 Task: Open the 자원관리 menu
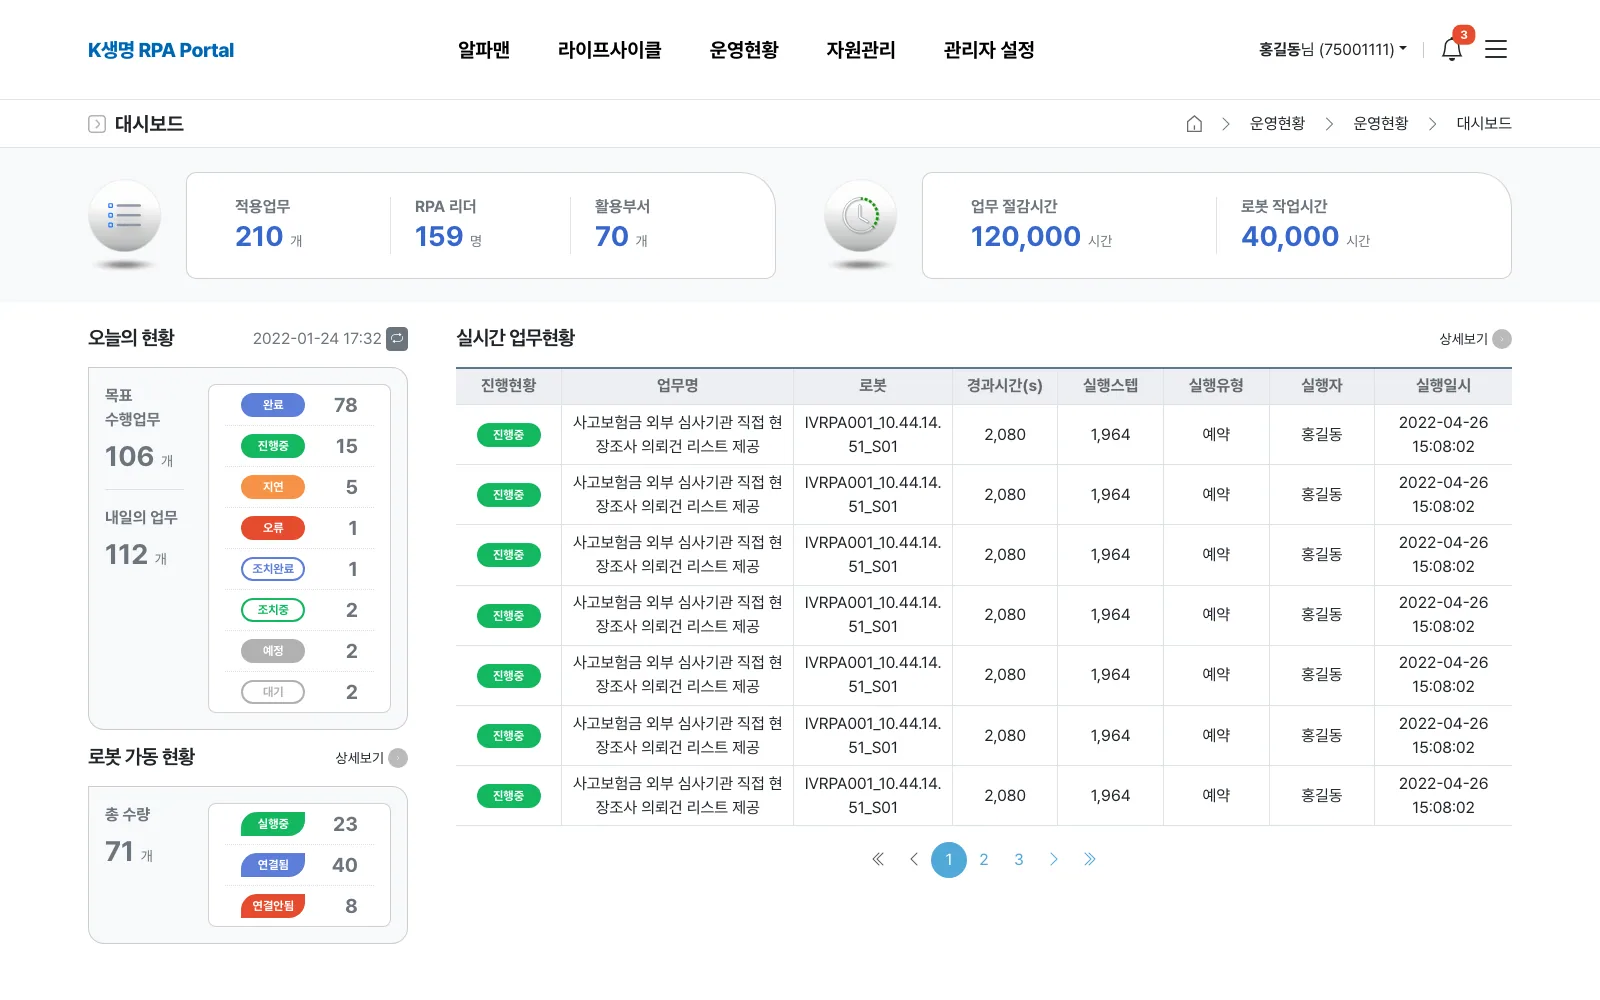(861, 49)
